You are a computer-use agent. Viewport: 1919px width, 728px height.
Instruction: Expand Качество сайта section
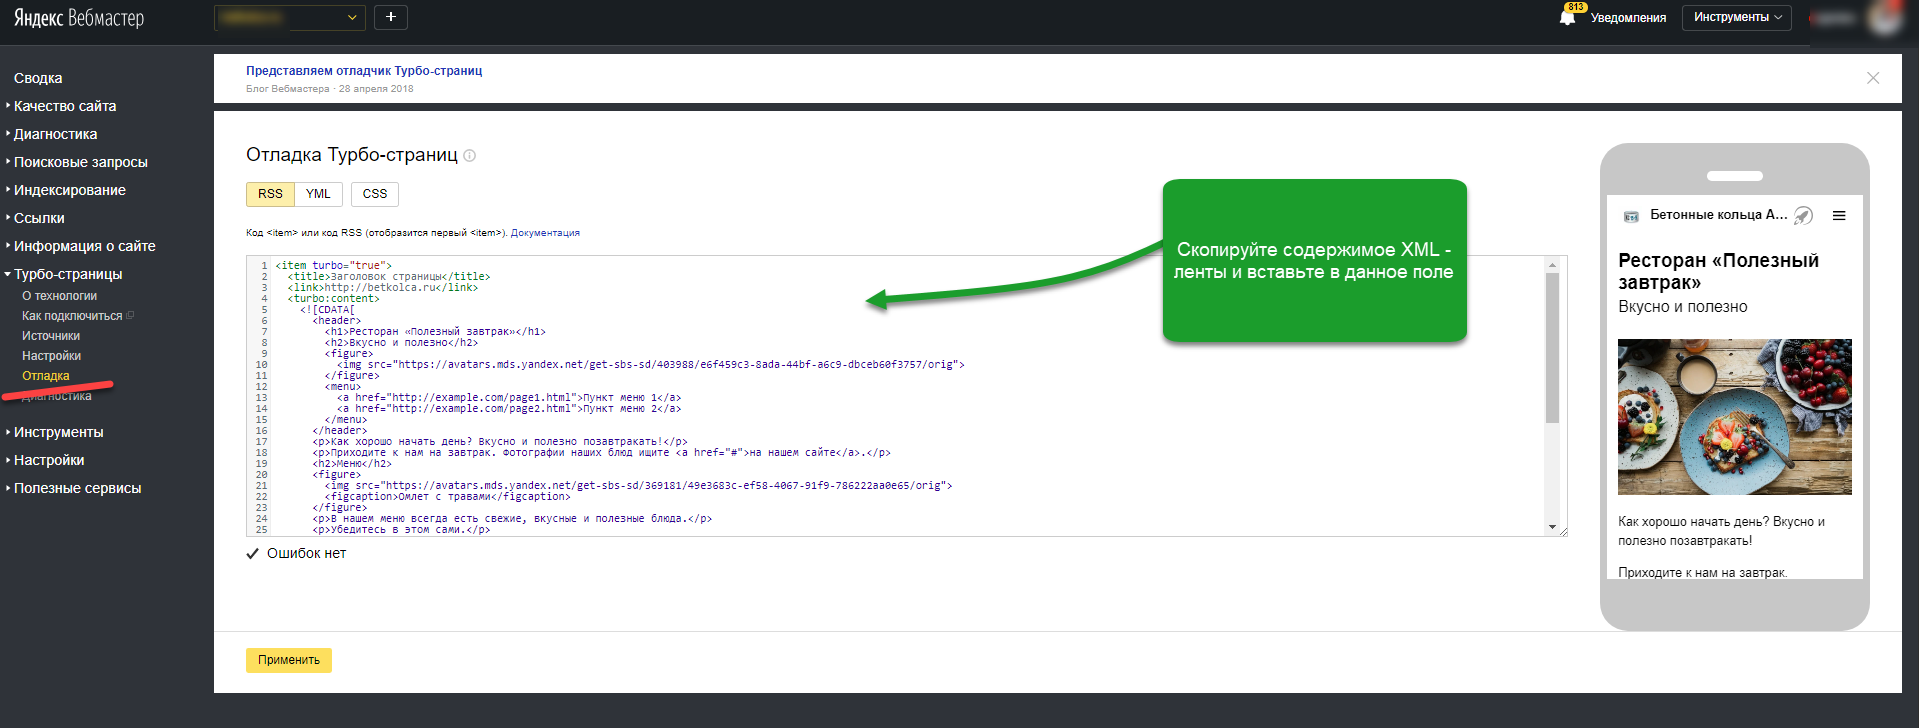coord(65,106)
